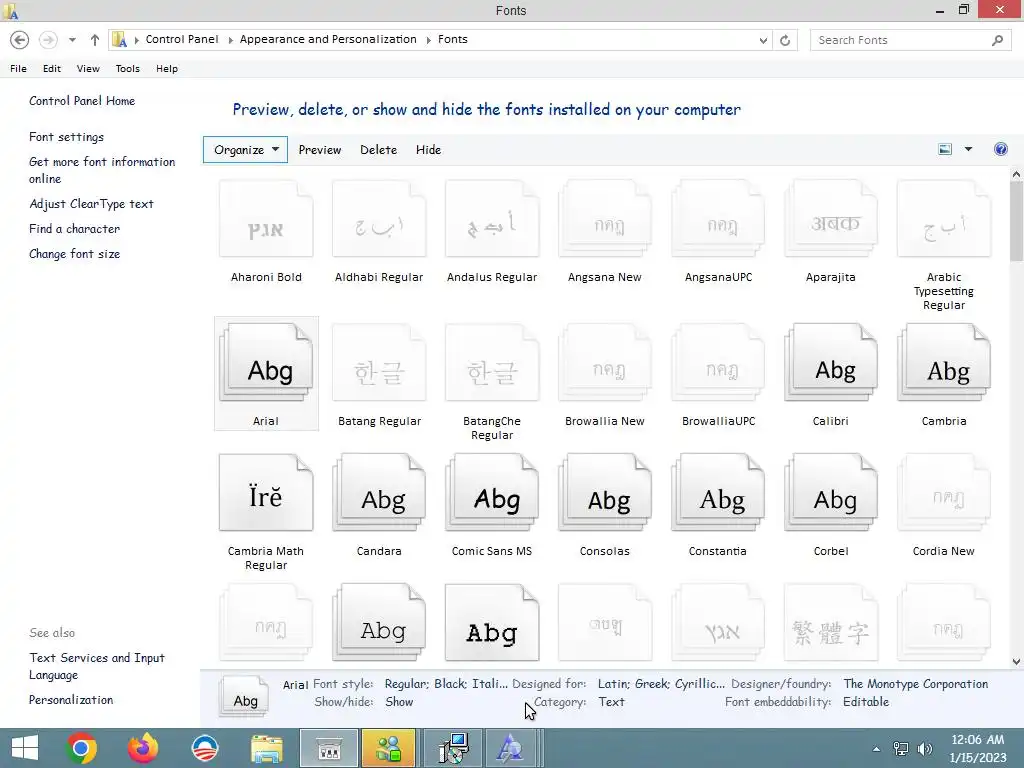
Task: Click the search magnifier icon
Action: pyautogui.click(x=997, y=40)
